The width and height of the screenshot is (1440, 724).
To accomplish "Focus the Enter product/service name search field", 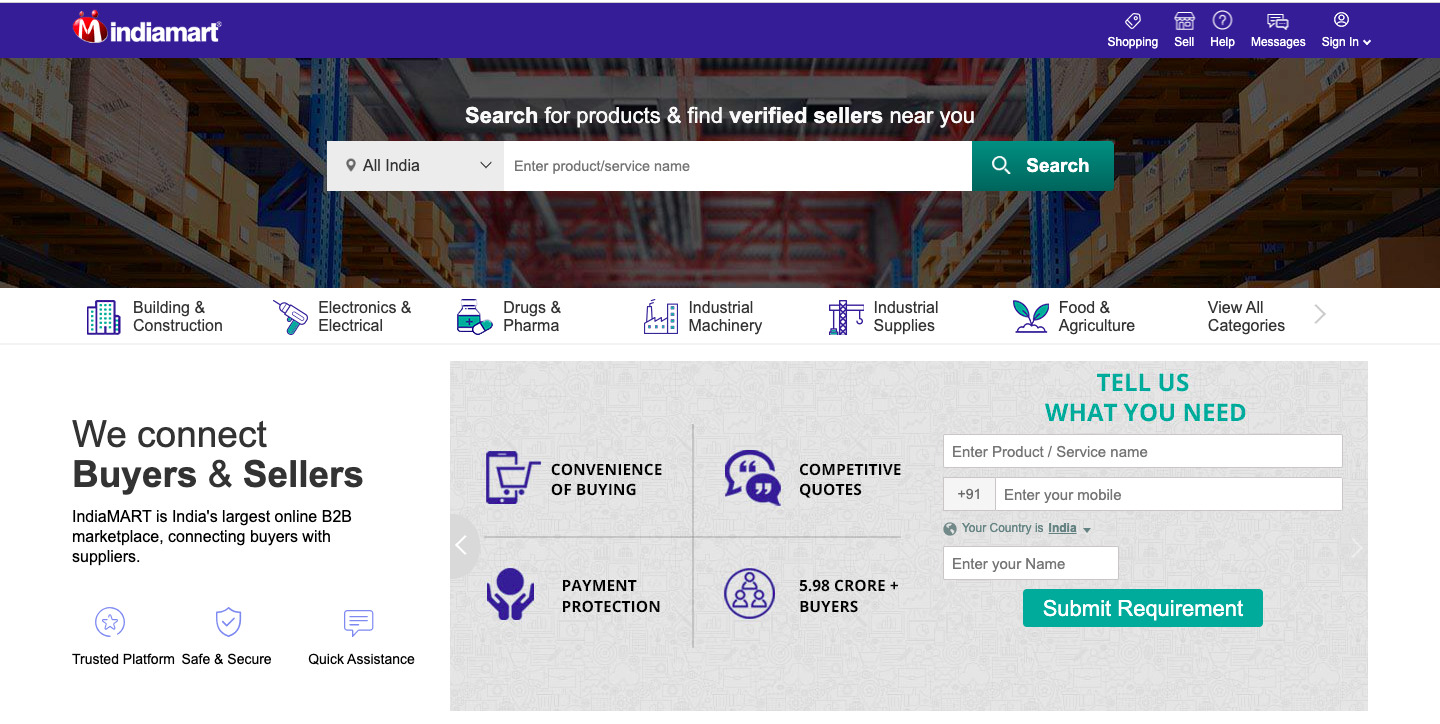I will tap(738, 166).
